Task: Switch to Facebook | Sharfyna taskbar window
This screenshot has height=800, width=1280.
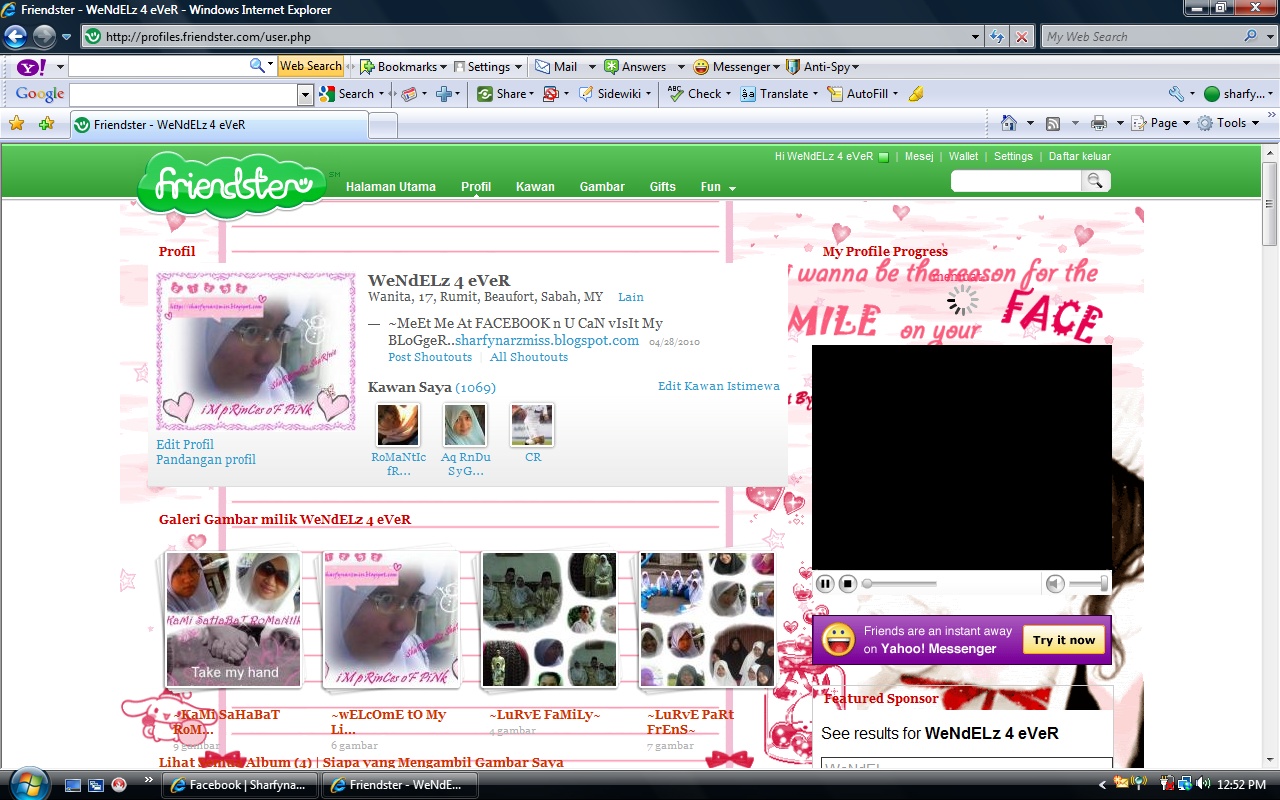Action: pyautogui.click(x=240, y=785)
